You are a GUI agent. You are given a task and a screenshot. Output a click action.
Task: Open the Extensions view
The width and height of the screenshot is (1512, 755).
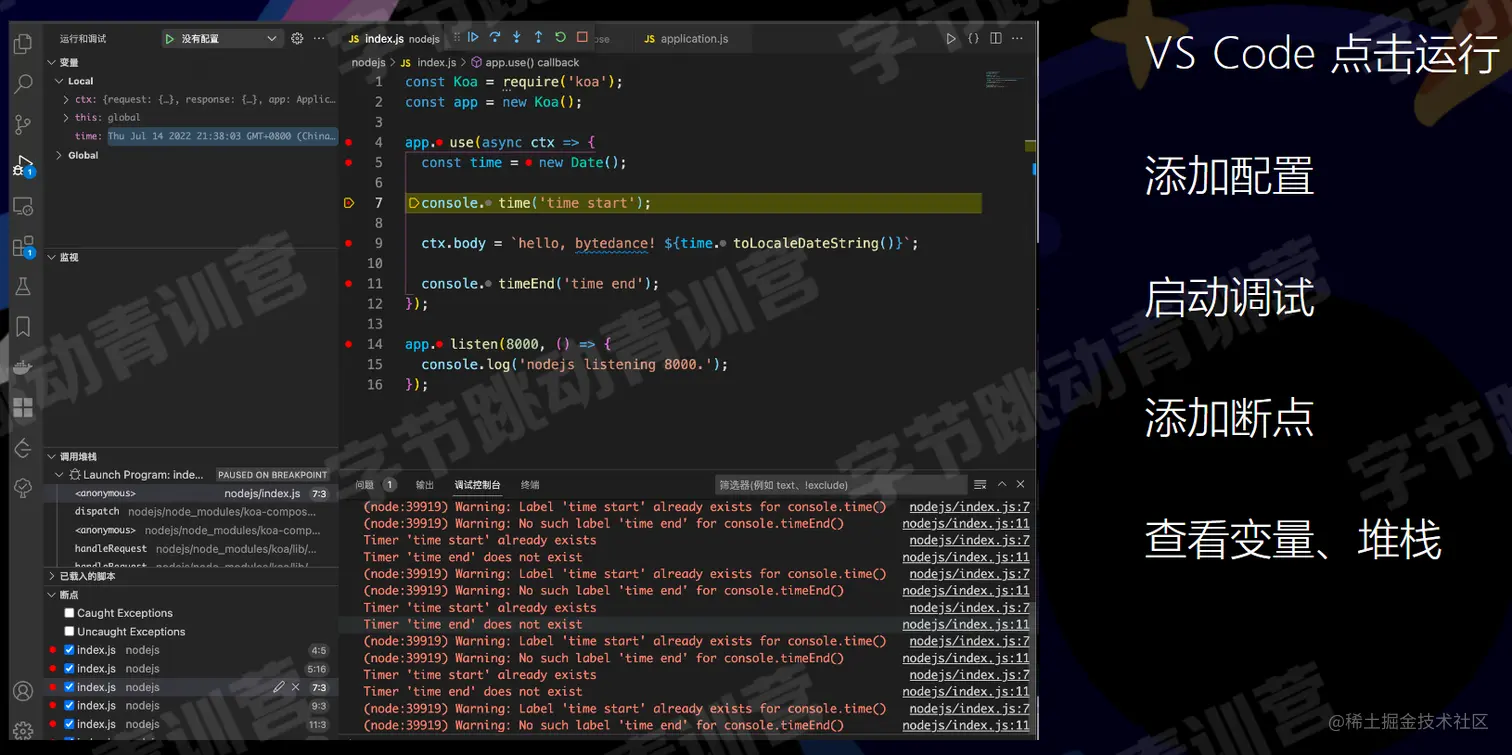(x=22, y=247)
